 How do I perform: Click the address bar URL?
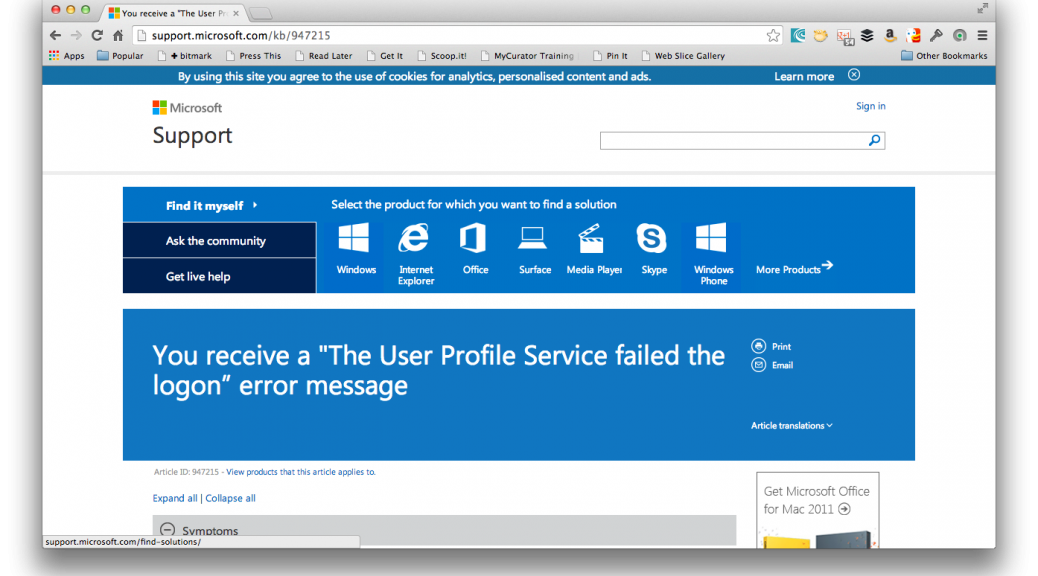[x=241, y=36]
